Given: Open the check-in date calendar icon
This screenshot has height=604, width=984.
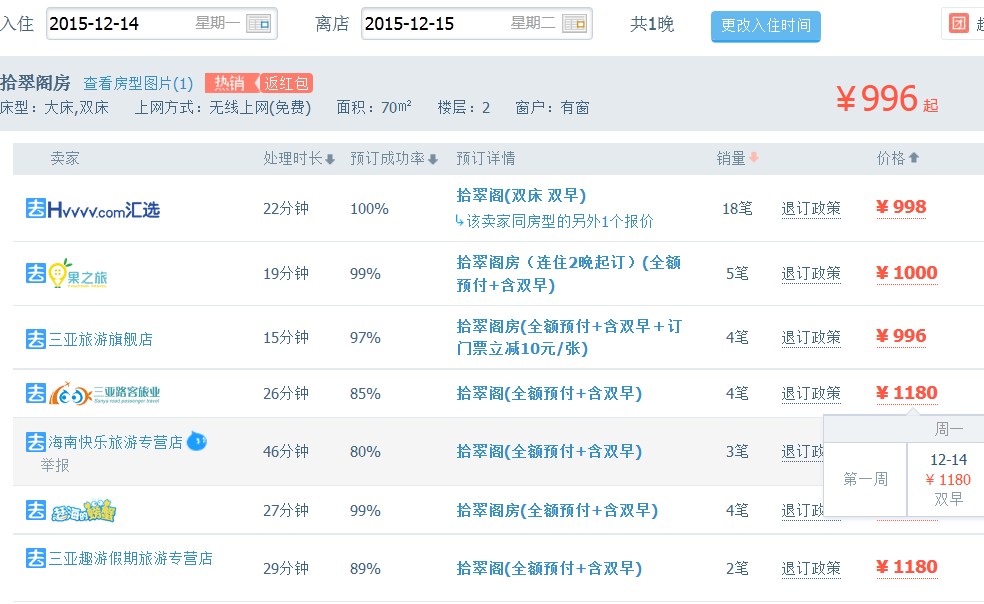Looking at the screenshot, I should click(258, 24).
